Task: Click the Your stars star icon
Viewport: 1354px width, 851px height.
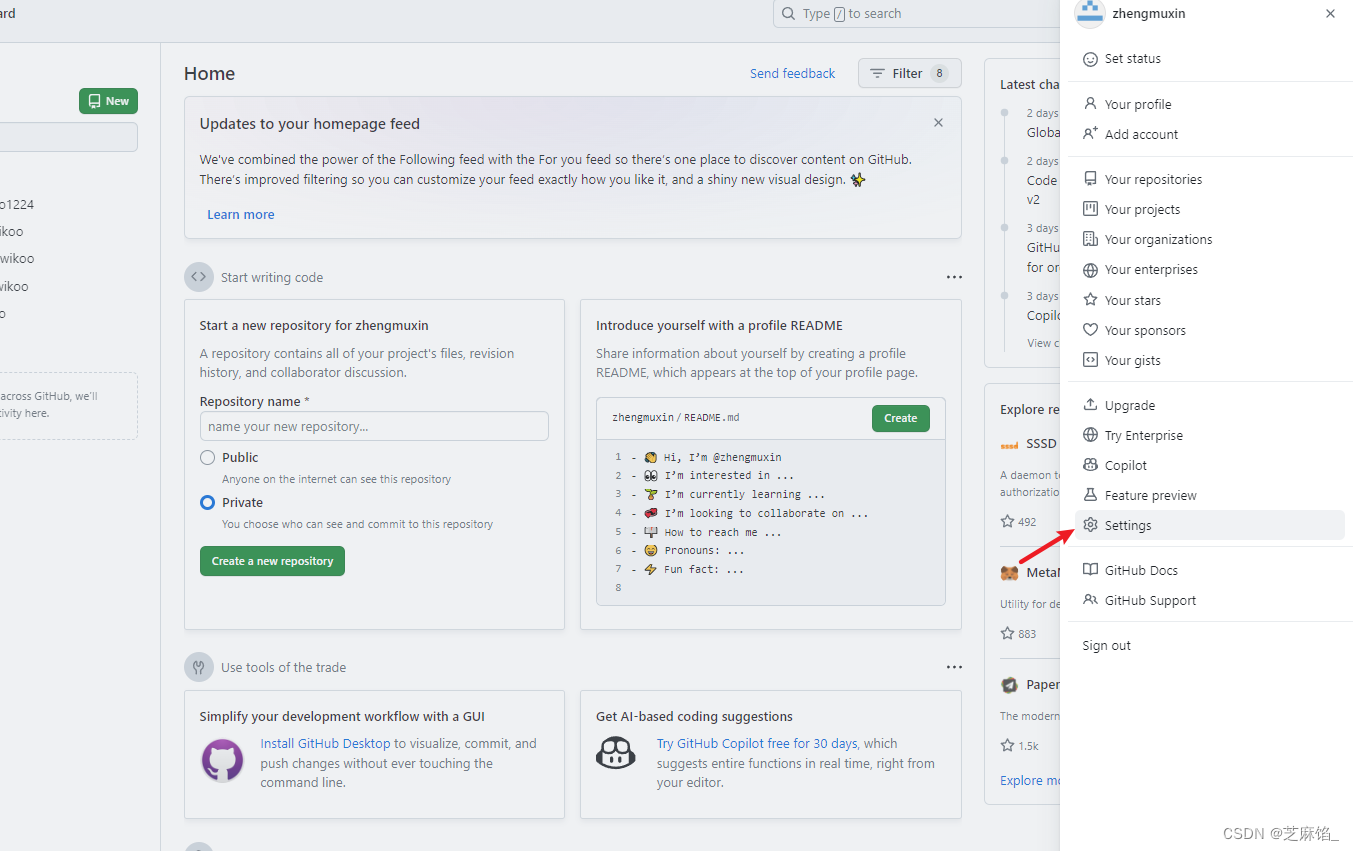Action: pos(1090,299)
